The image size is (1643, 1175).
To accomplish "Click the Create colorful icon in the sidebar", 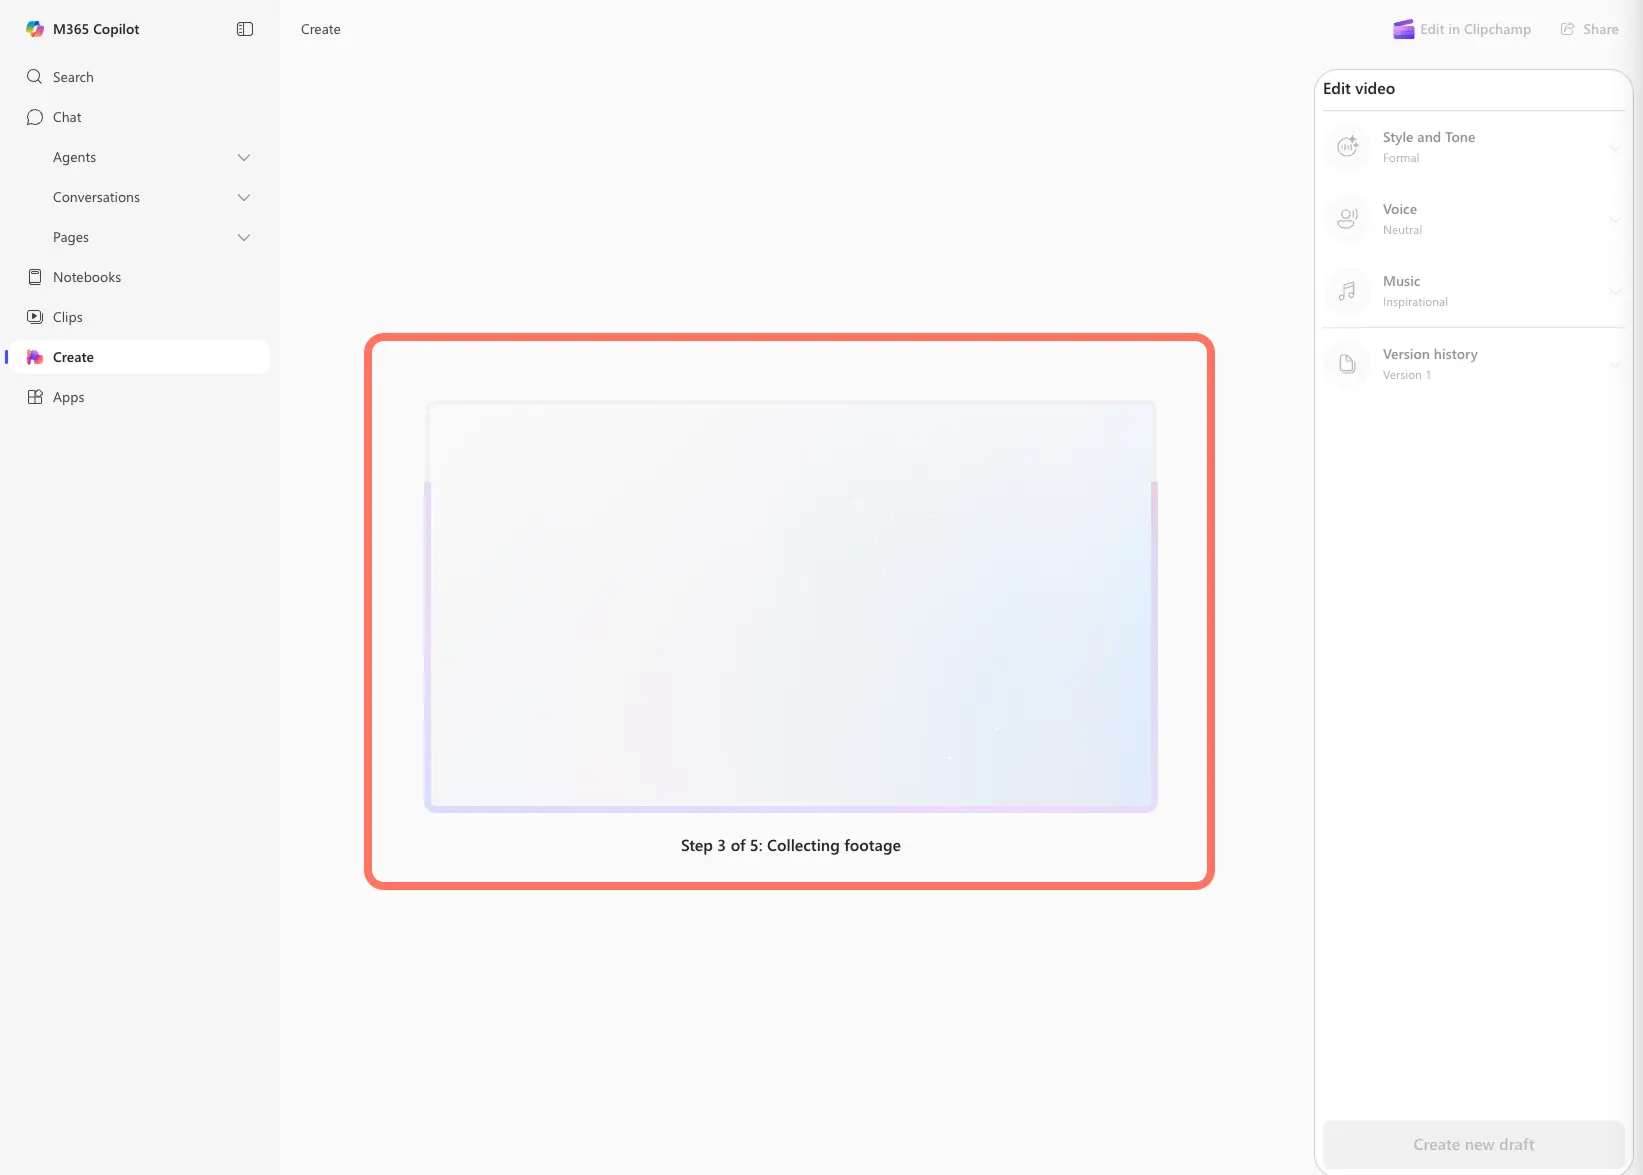I will point(35,357).
